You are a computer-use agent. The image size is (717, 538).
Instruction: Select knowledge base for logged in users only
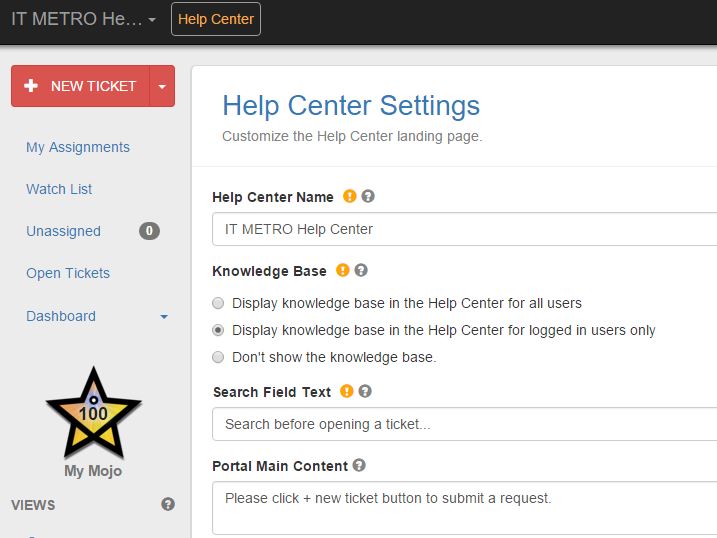(x=218, y=330)
